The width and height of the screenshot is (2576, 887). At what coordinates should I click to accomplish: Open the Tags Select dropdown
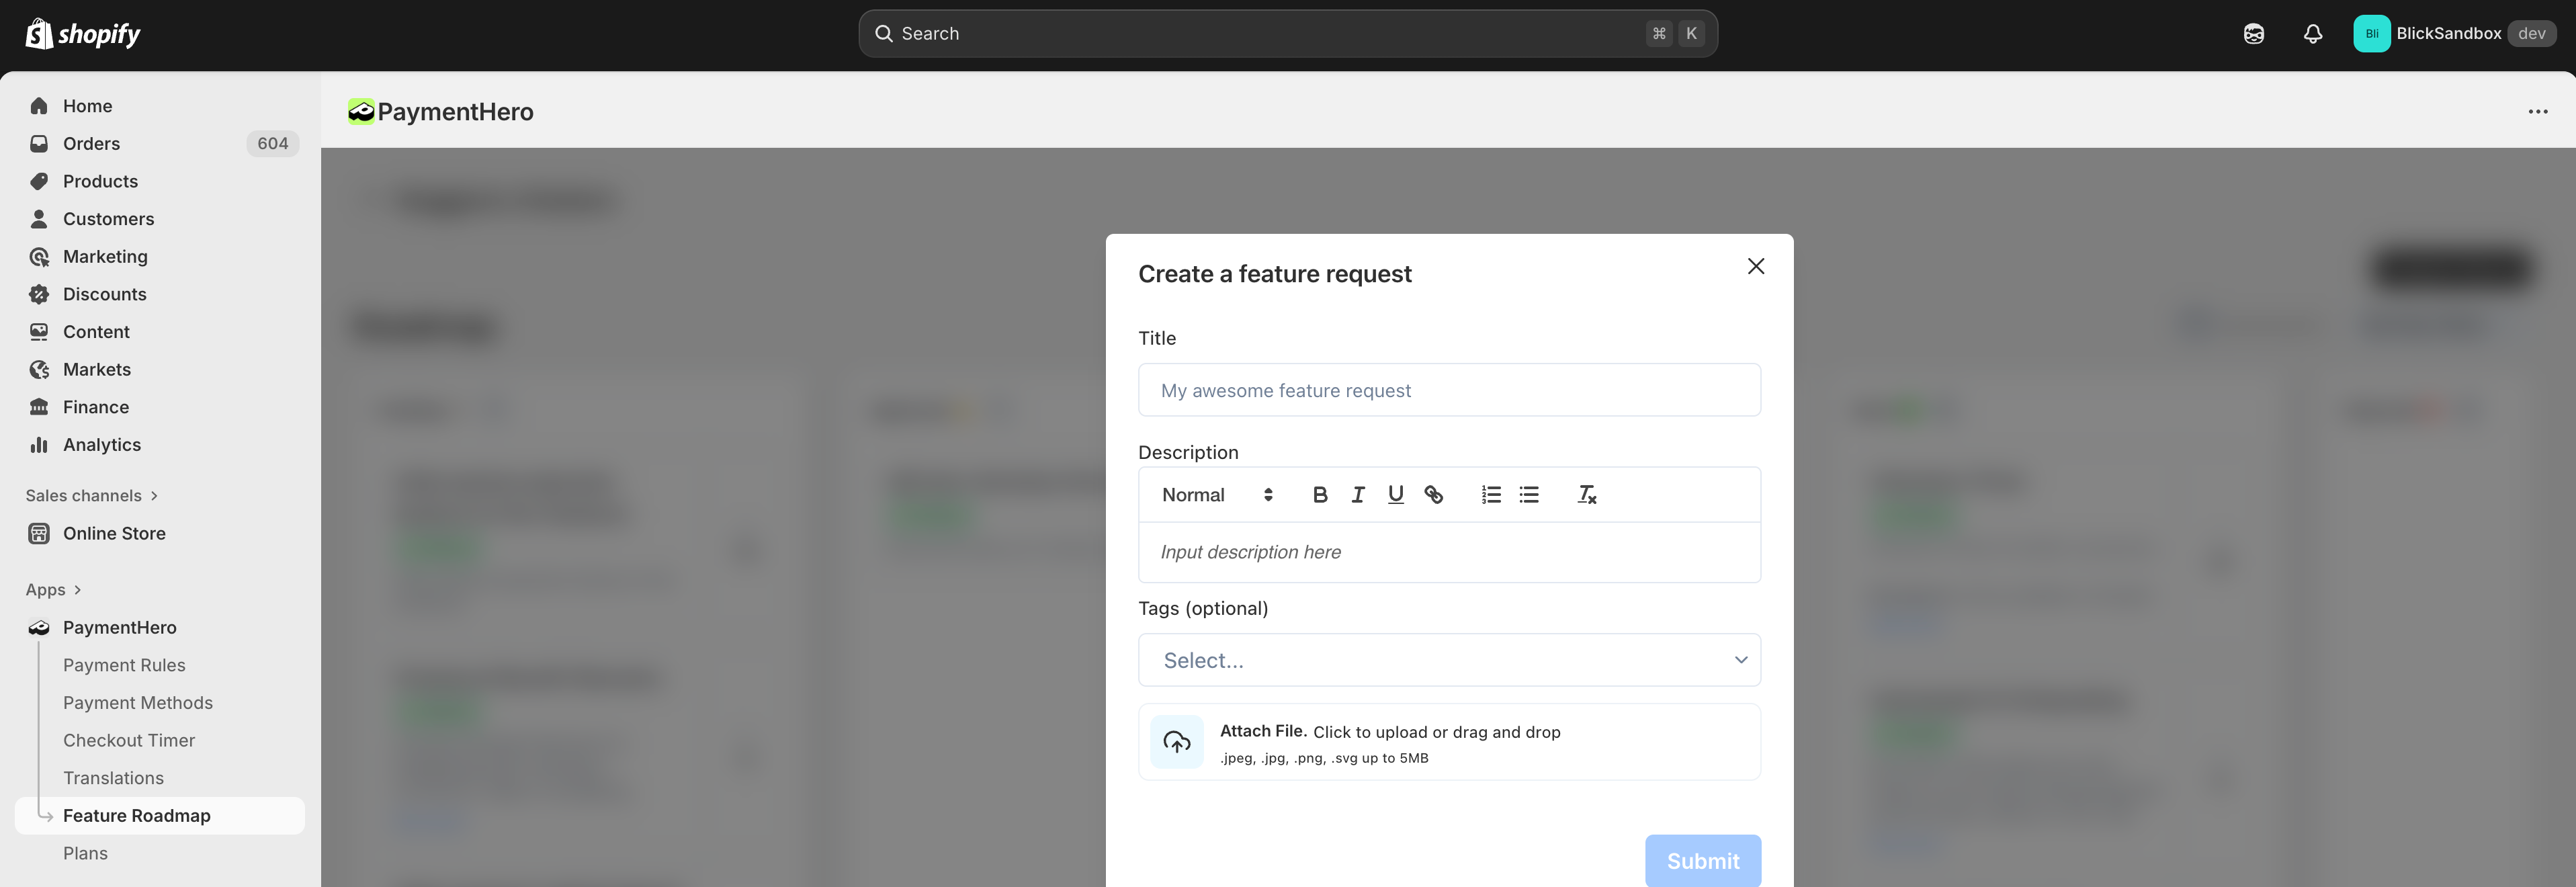click(1449, 660)
